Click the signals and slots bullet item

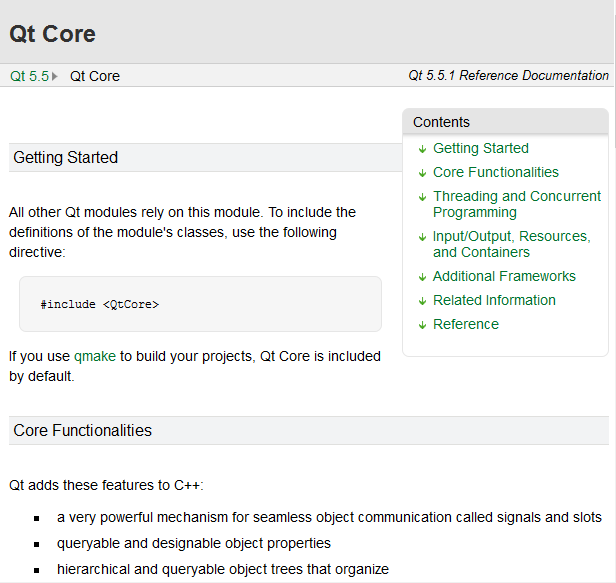coord(329,518)
